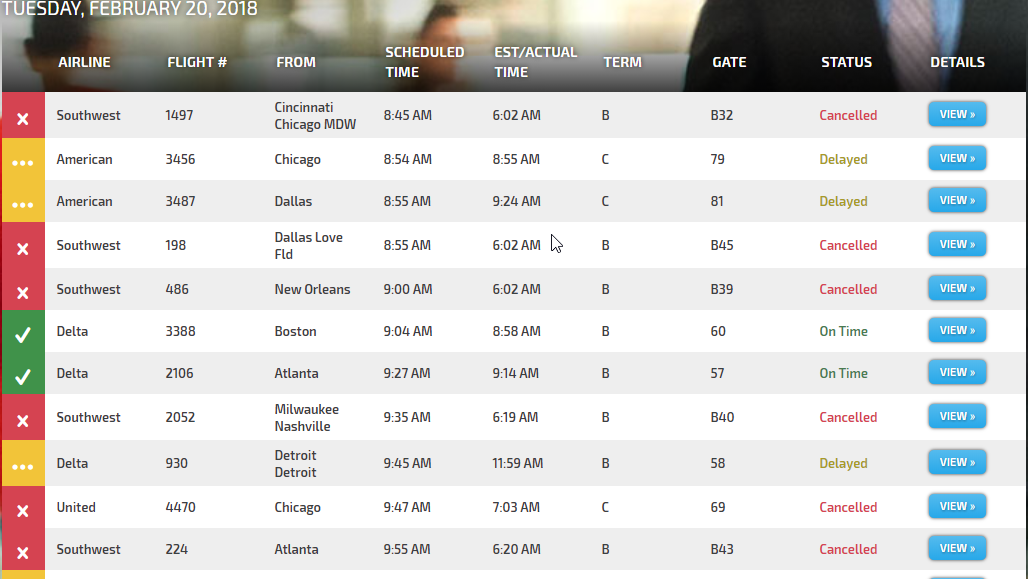View details for Delta flight 3388 from Boston

tap(957, 330)
